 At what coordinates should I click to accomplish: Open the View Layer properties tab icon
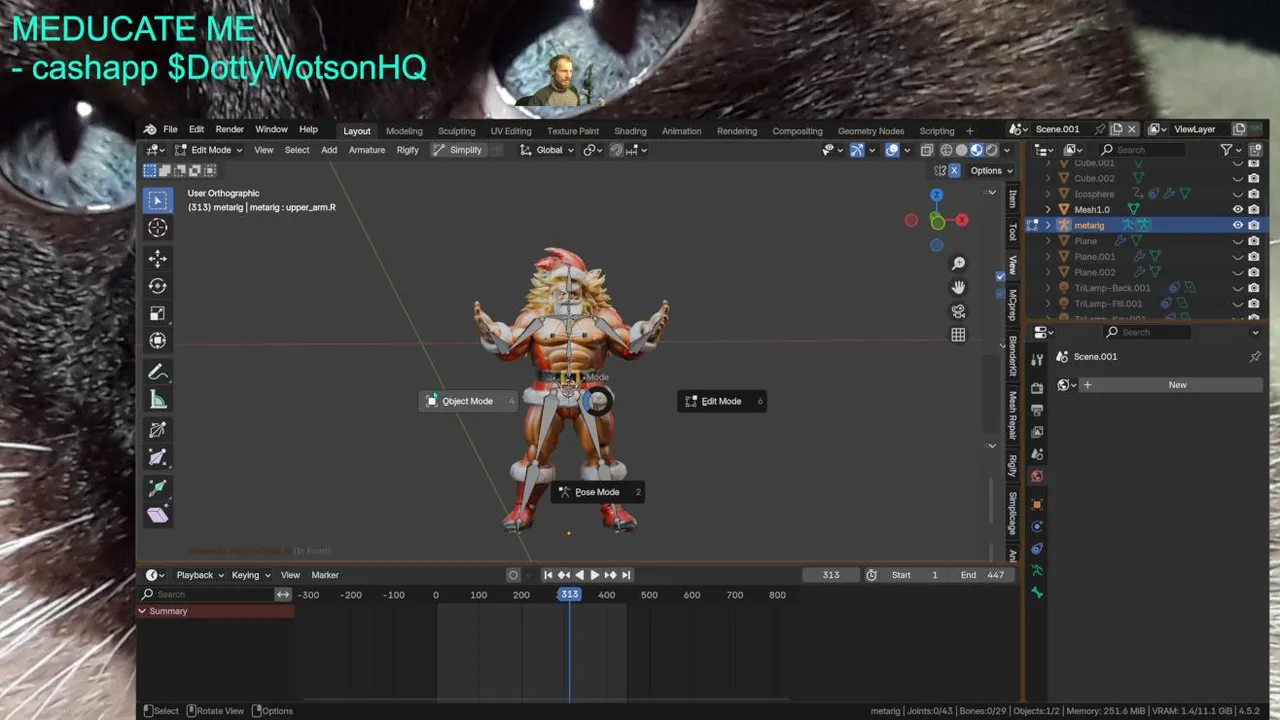click(x=1037, y=432)
